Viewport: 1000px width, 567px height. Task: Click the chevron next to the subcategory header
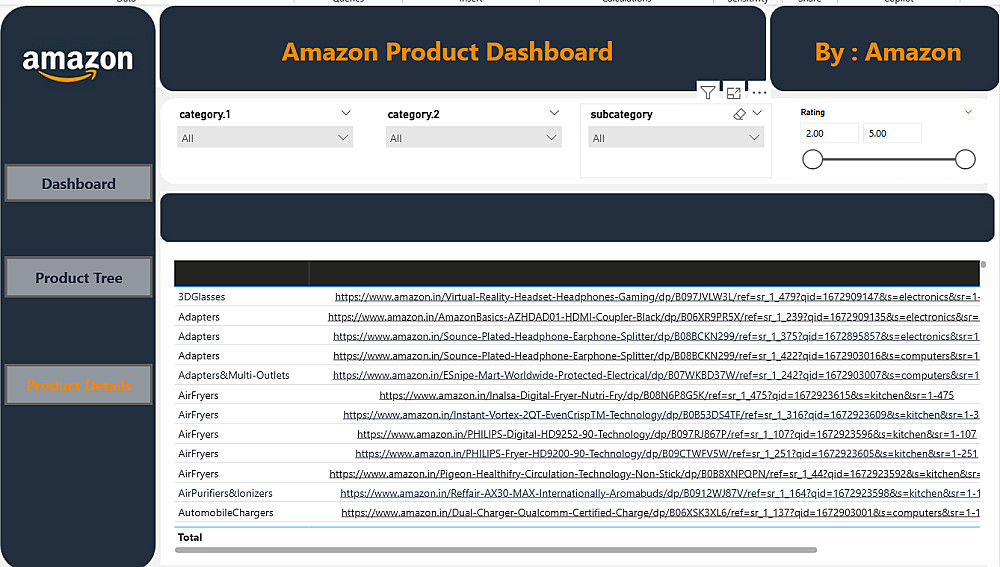[x=757, y=114]
